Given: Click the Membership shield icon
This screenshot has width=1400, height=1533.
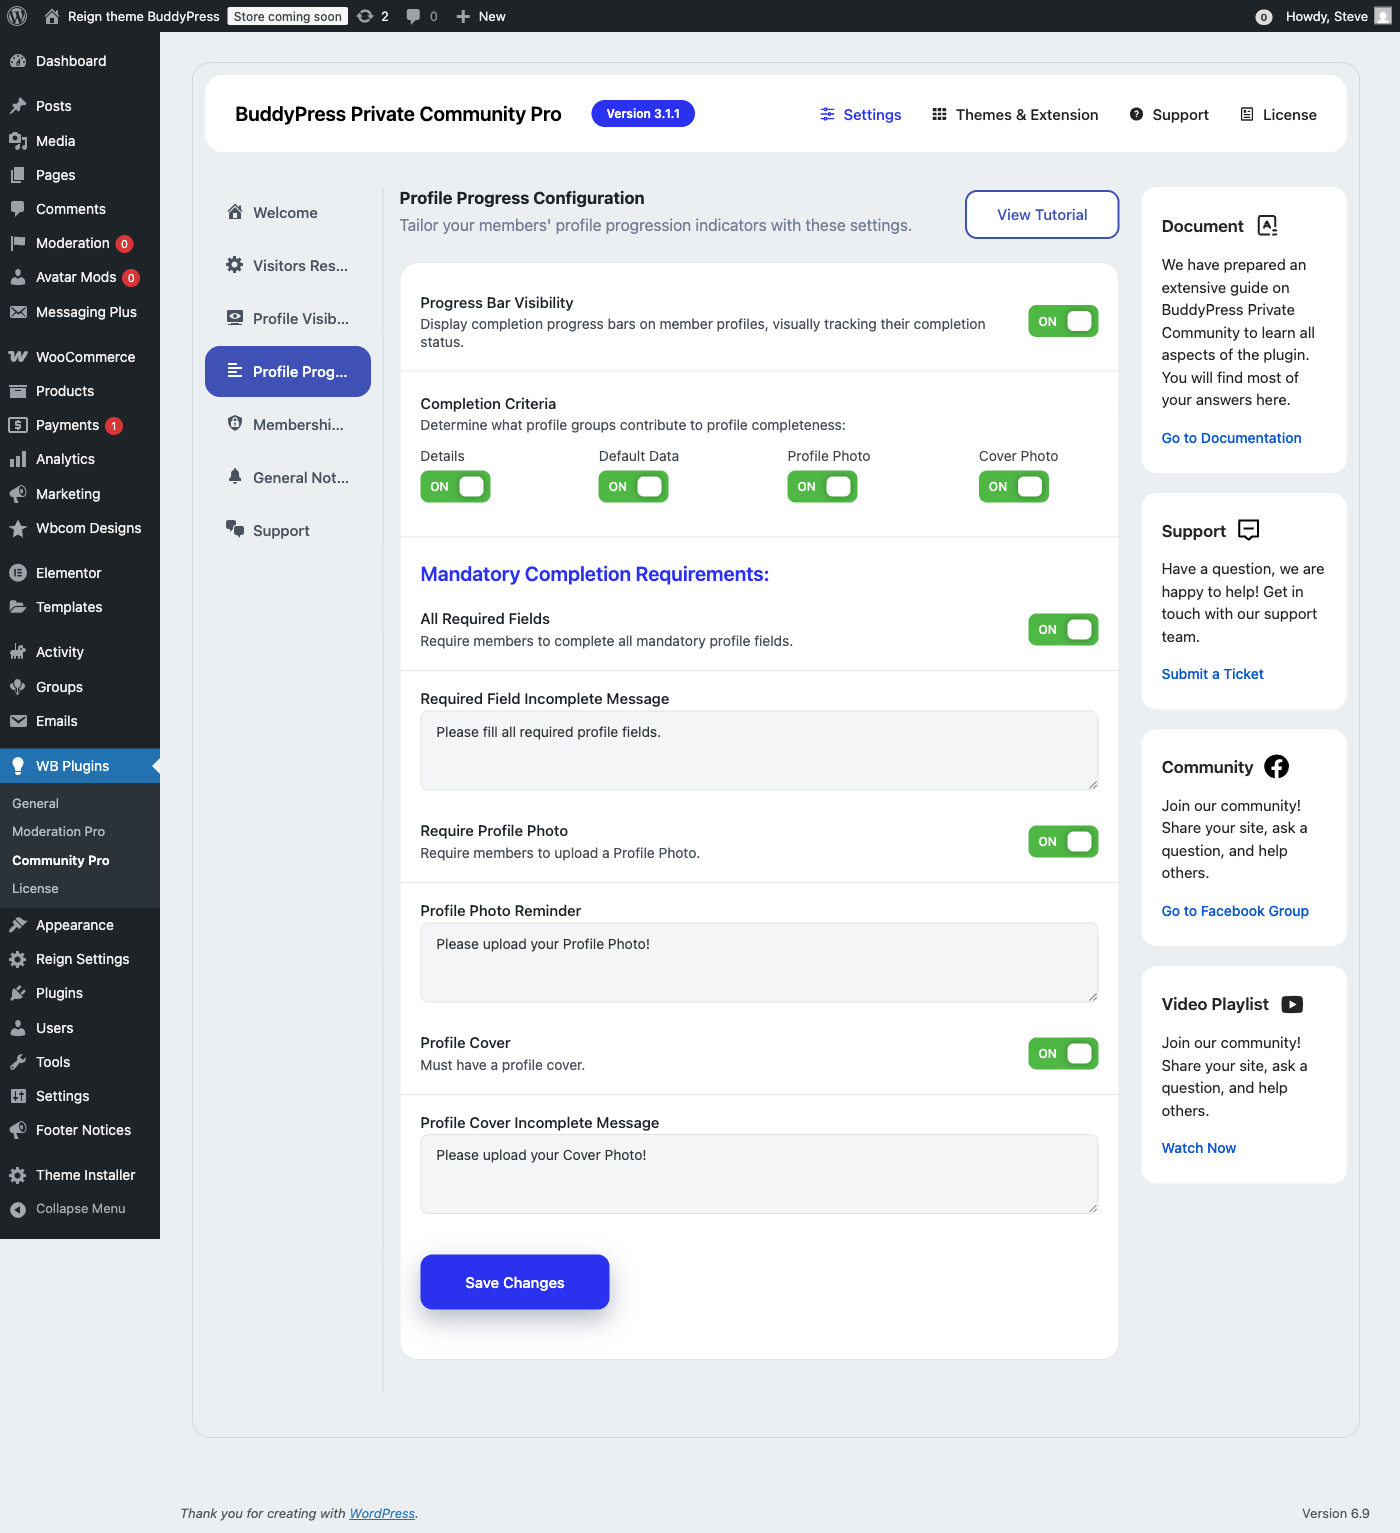Looking at the screenshot, I should click(234, 423).
